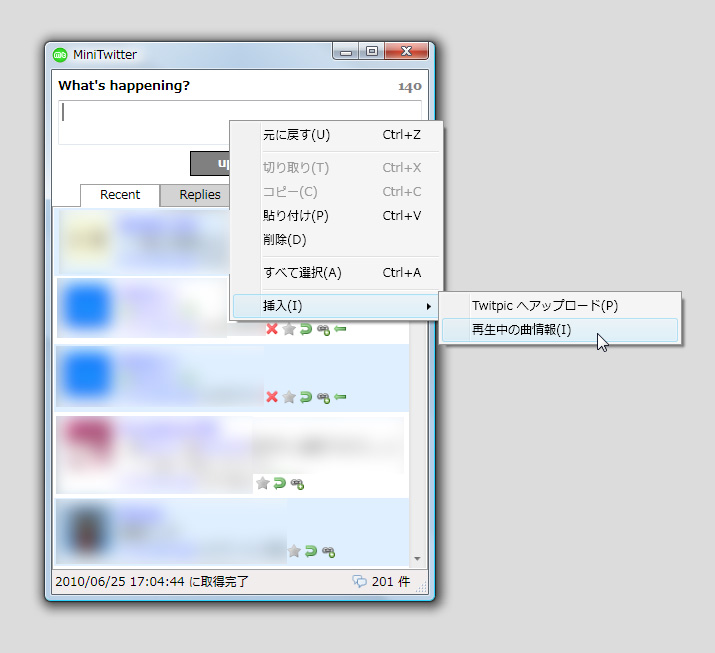This screenshot has width=715, height=653.
Task: Close the MiniTwitter window
Action: pyautogui.click(x=406, y=51)
